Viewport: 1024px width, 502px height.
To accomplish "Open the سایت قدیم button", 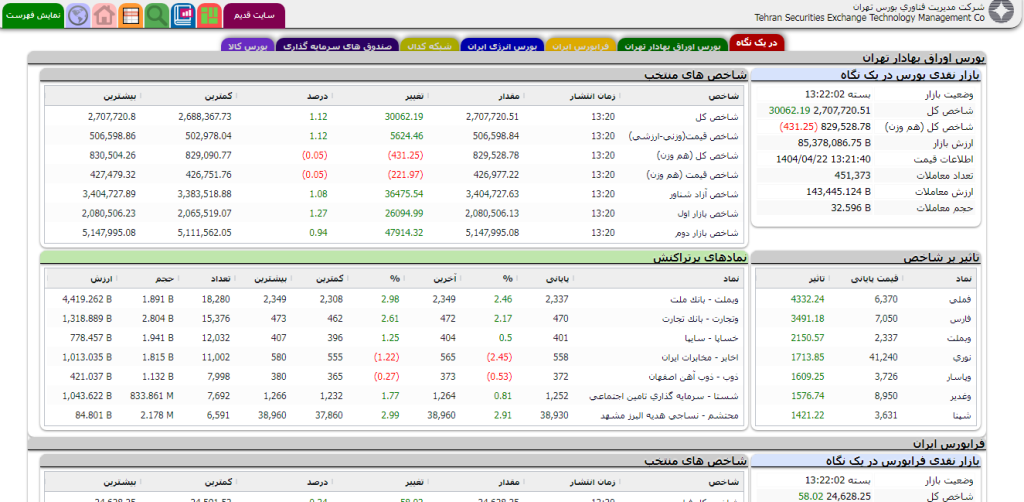I will pyautogui.click(x=254, y=15).
